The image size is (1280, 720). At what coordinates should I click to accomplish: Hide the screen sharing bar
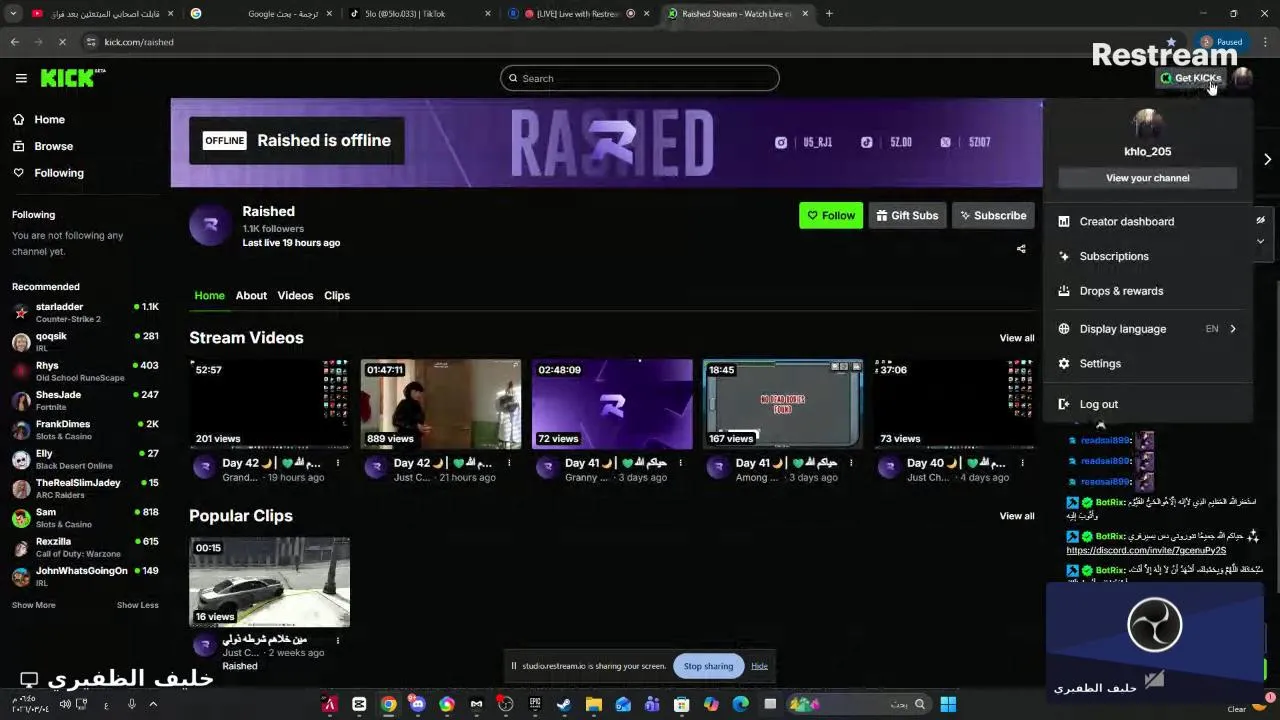pyautogui.click(x=759, y=666)
